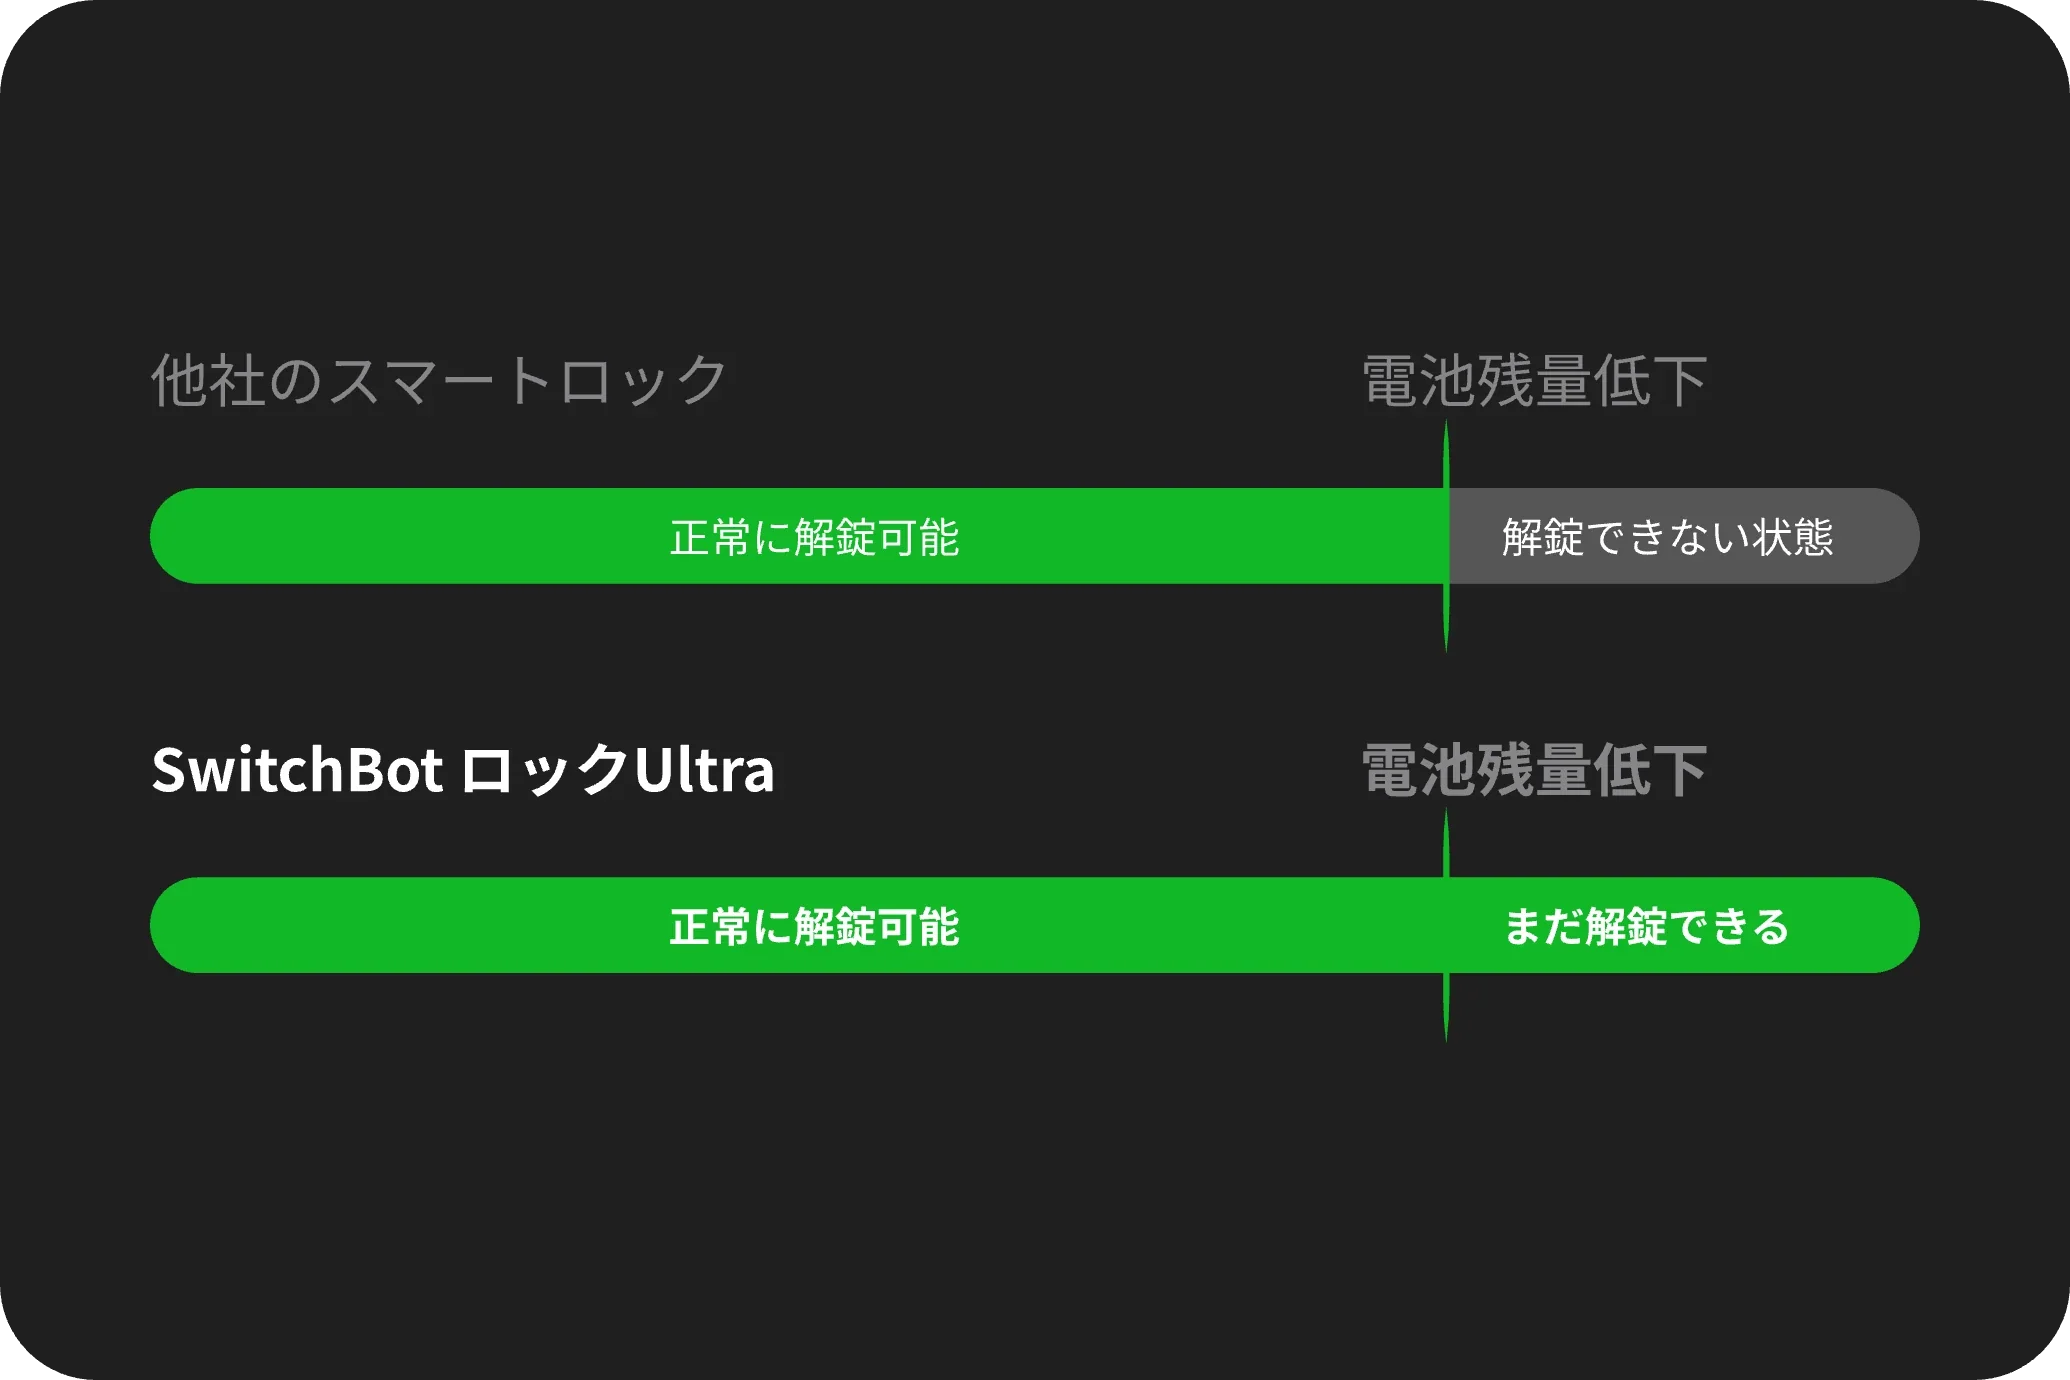
Task: Select スマートロック in the gray heading
Action: coord(527,381)
